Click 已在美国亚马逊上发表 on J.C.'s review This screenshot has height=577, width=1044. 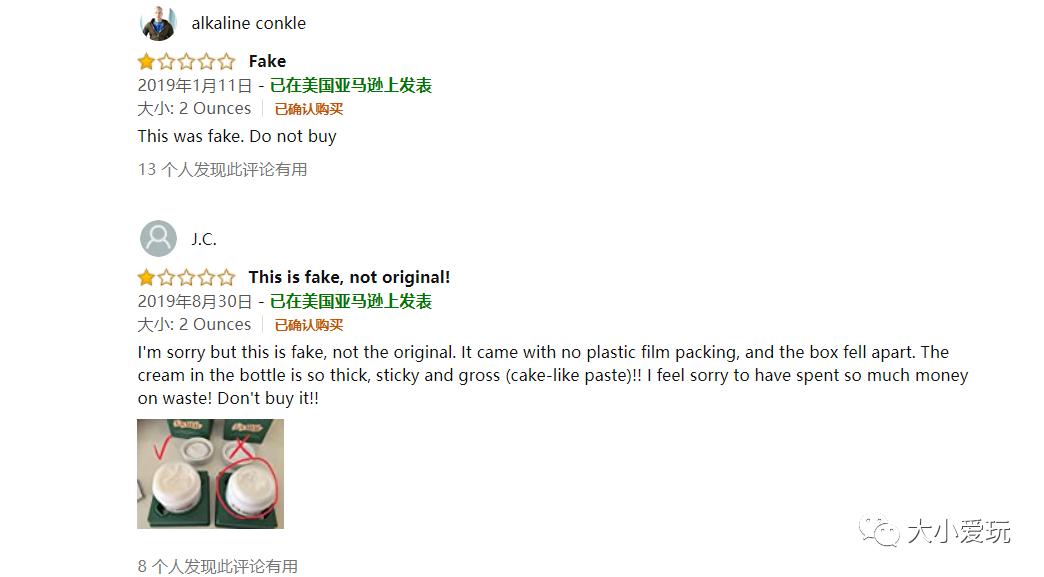click(351, 301)
